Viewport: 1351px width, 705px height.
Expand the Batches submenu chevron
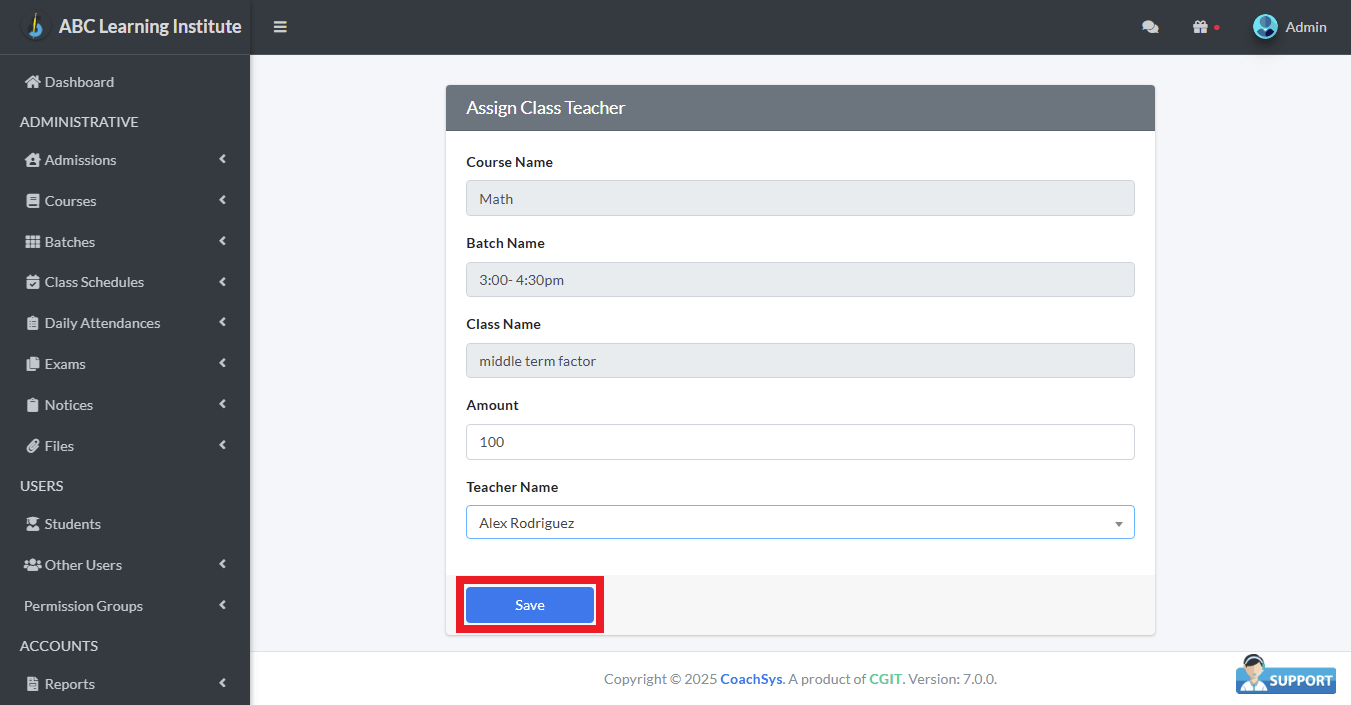[222, 241]
